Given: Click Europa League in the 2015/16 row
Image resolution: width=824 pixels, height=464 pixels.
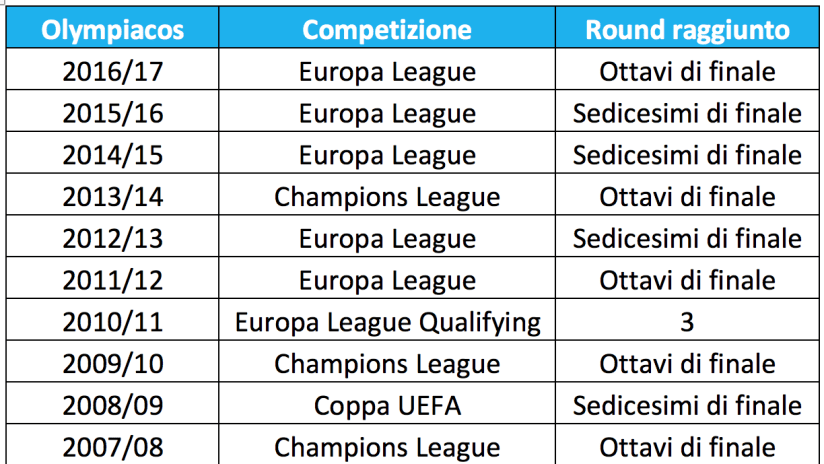Looking at the screenshot, I should click(x=387, y=111).
